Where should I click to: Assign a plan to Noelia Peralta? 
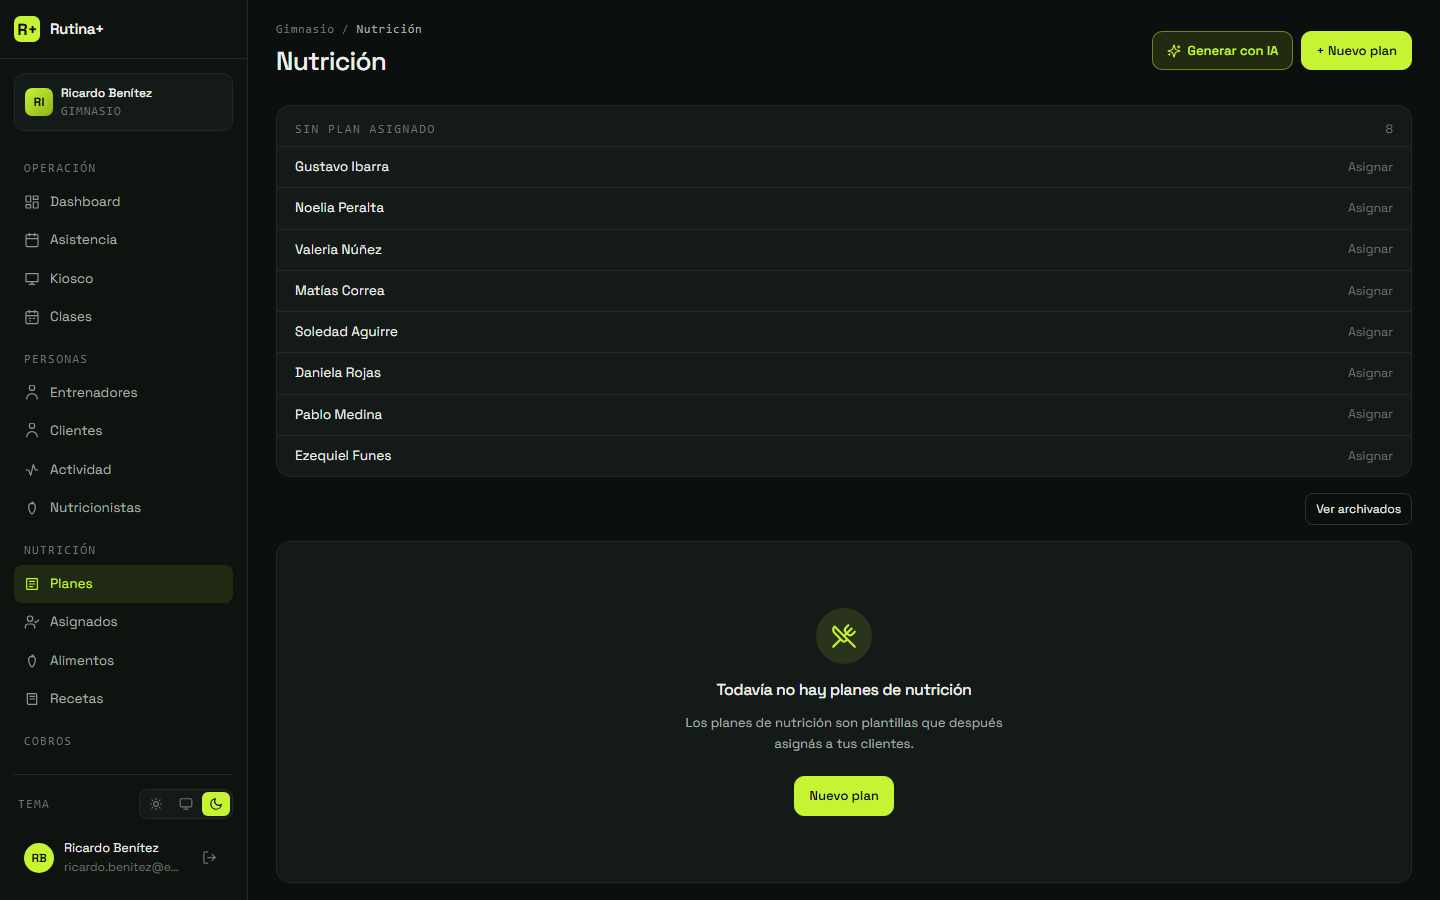tap(1370, 208)
